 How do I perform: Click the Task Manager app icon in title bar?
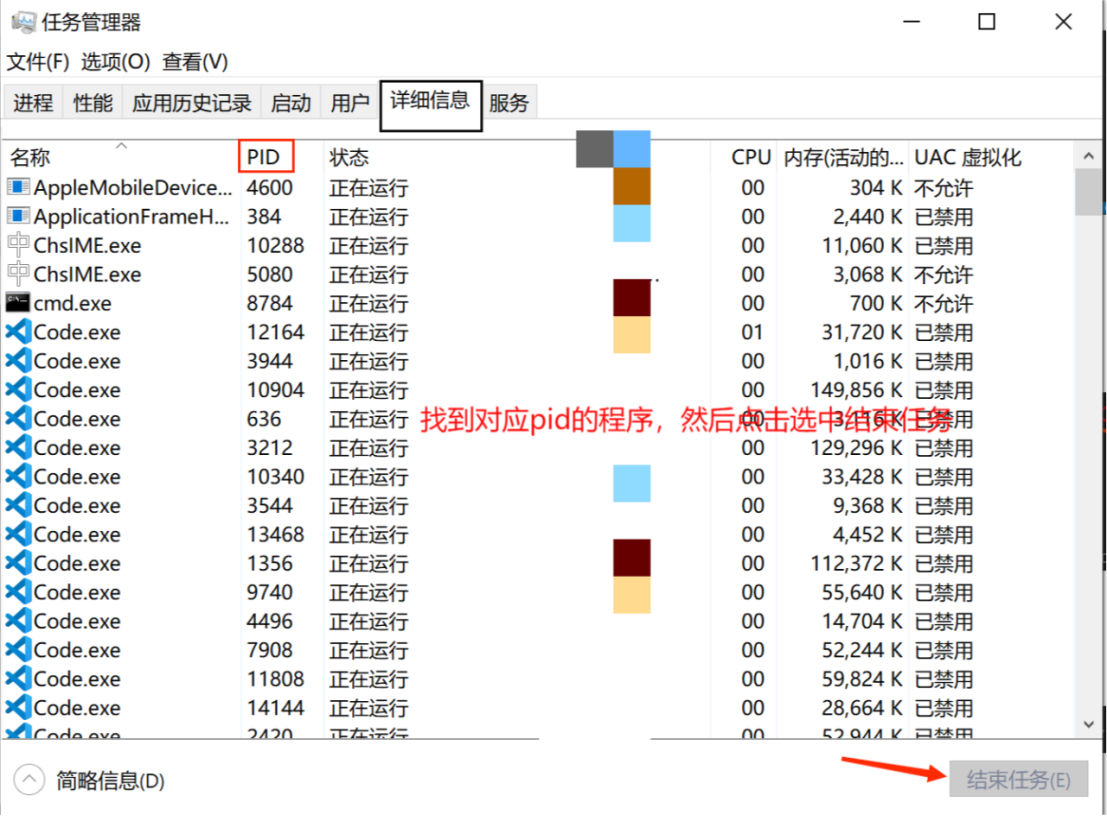click(23, 23)
